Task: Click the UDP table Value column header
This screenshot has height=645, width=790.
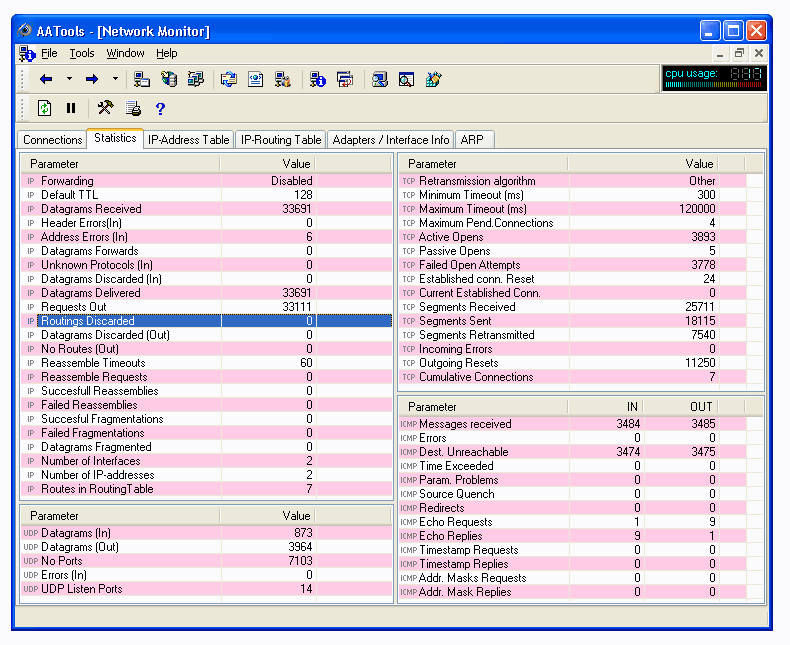Action: point(268,515)
